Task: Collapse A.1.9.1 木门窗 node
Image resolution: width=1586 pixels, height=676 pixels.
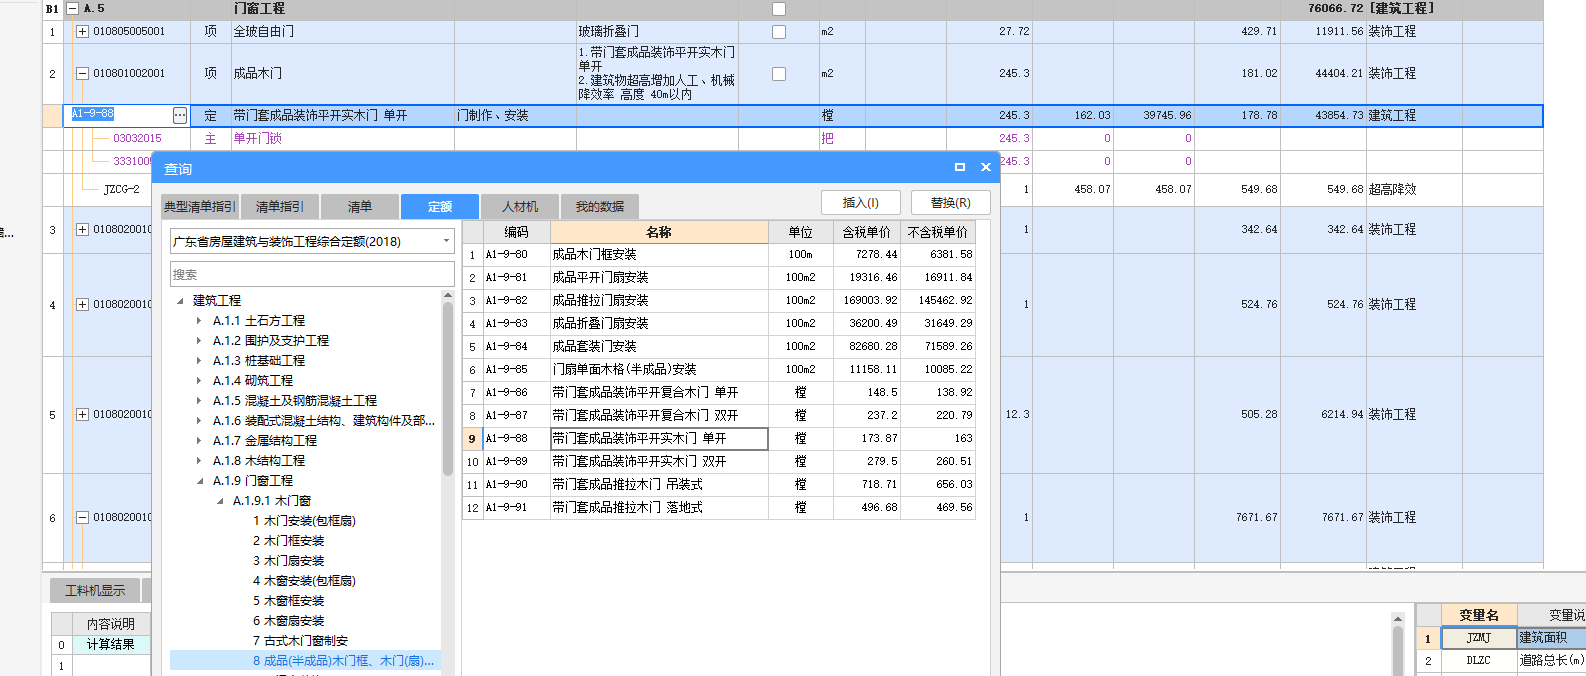Action: pyautogui.click(x=220, y=501)
